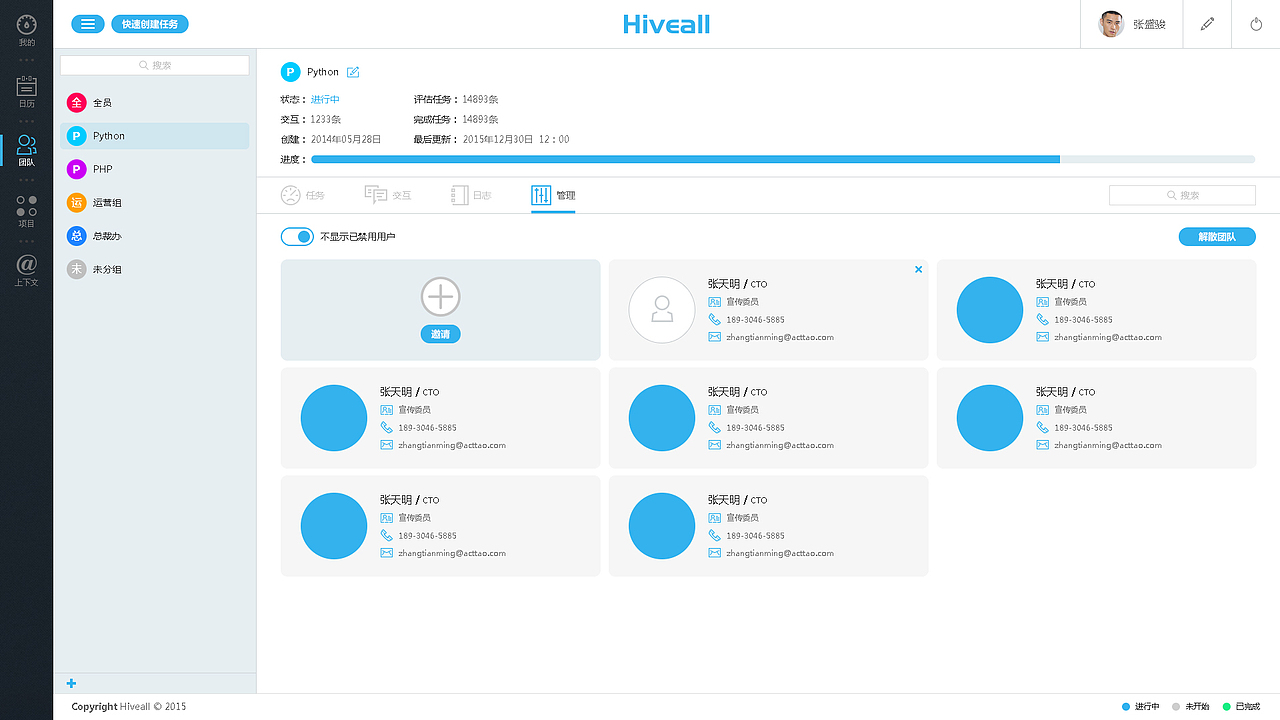Select the 总裁办 team
1280x720 pixels.
pyautogui.click(x=155, y=236)
